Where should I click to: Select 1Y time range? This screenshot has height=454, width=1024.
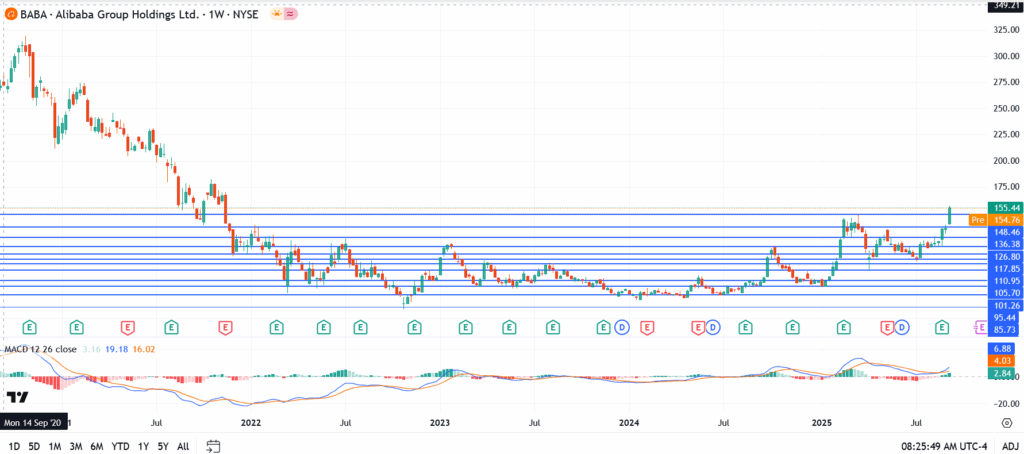point(143,447)
